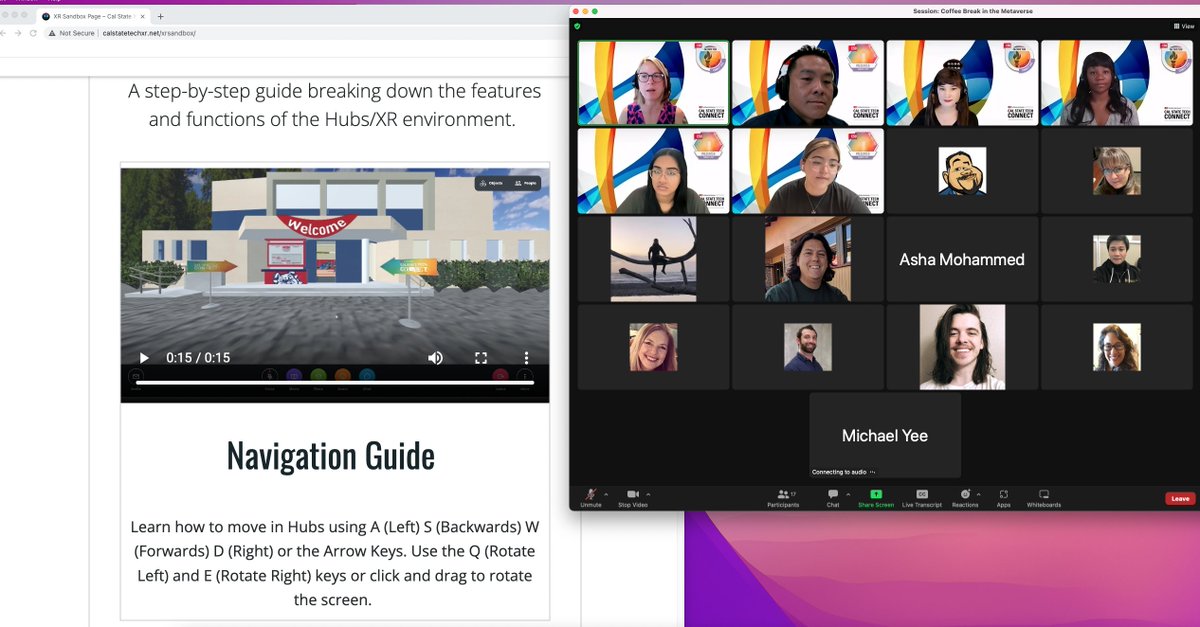Screen dimensions: 1200x627
Task: Click the red Leave button
Action: [x=1180, y=498]
